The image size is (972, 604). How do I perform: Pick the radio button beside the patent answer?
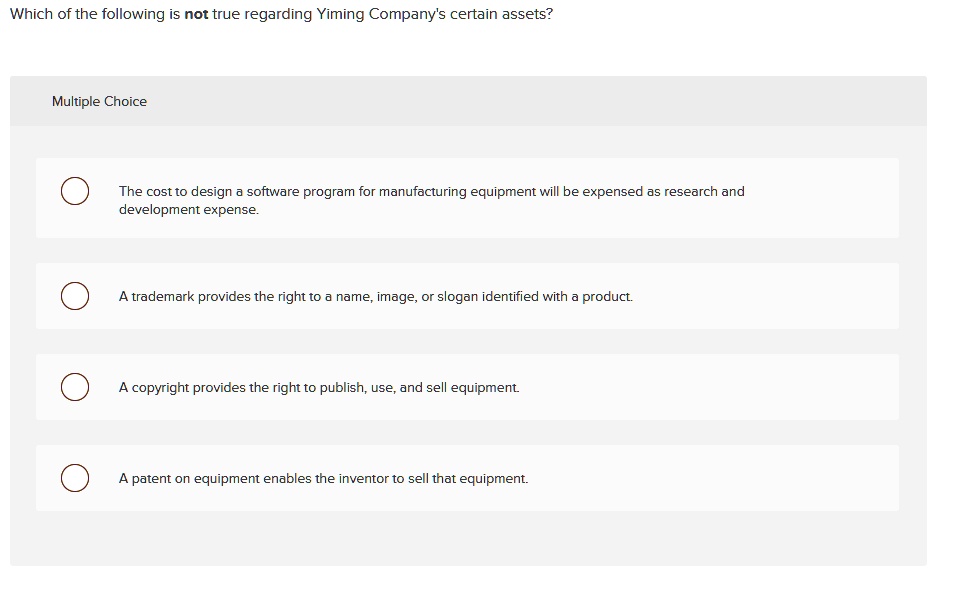73,479
